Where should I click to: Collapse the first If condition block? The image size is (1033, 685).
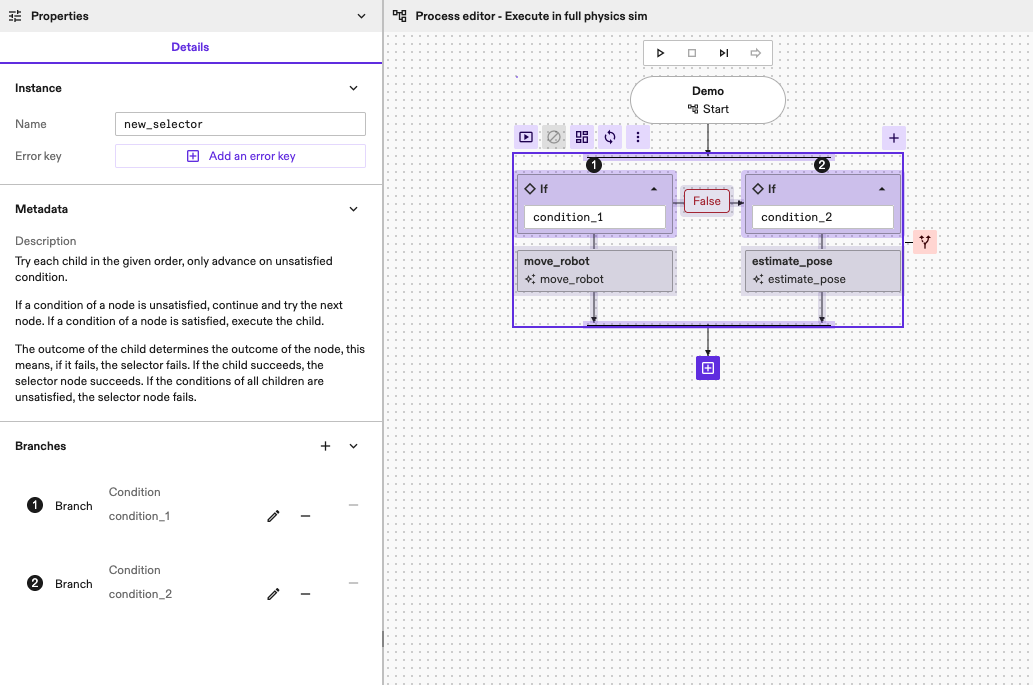click(x=654, y=188)
